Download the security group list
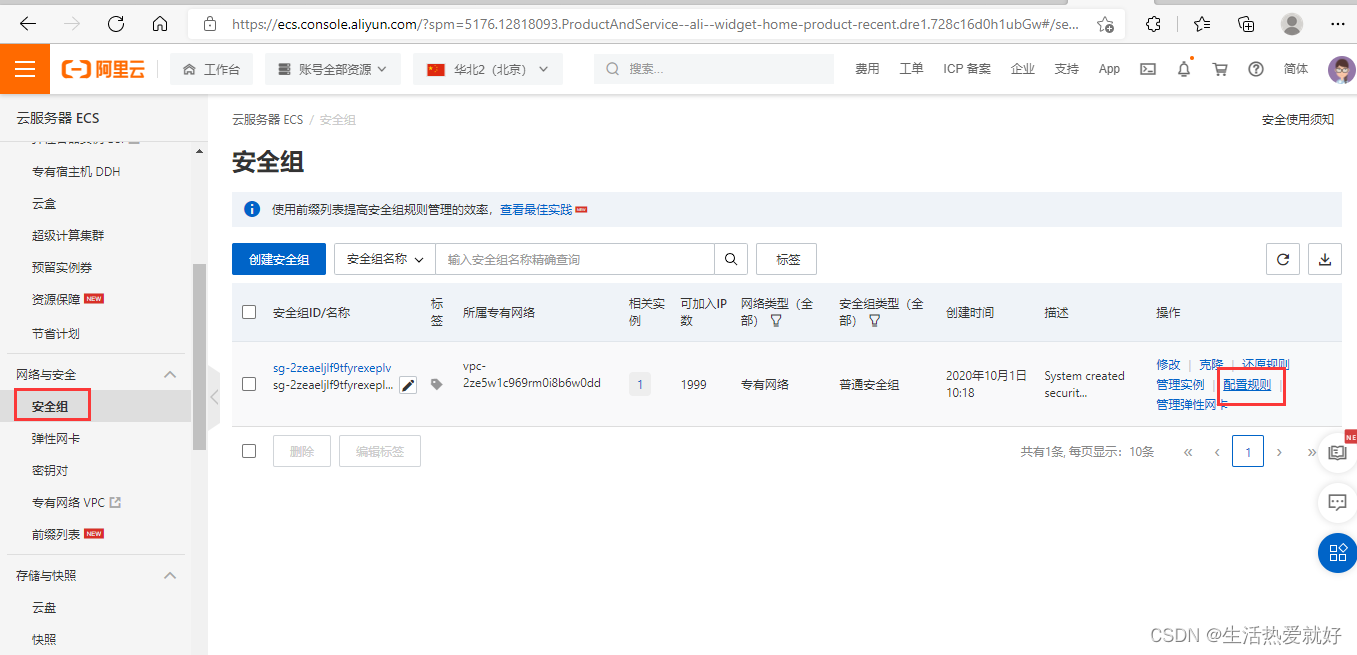The width and height of the screenshot is (1357, 655). 1325,259
